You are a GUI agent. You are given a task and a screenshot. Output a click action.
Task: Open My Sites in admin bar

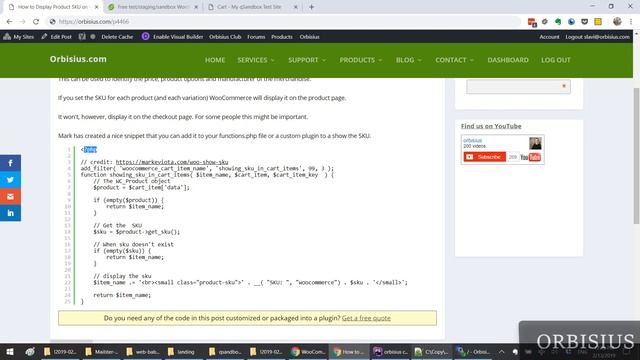click(19, 37)
